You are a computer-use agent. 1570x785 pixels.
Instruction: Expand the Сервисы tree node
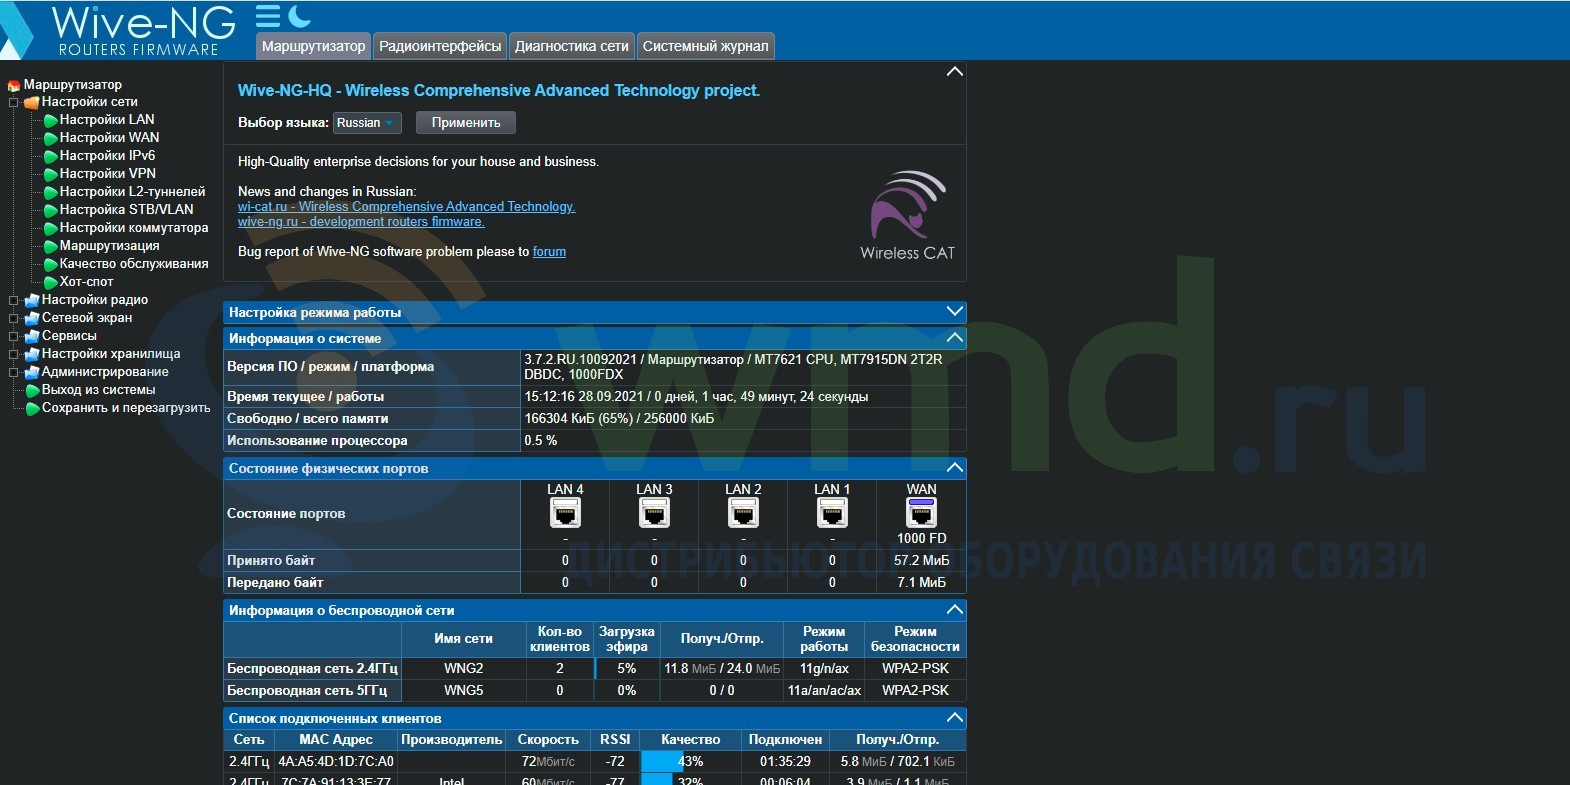coord(14,336)
